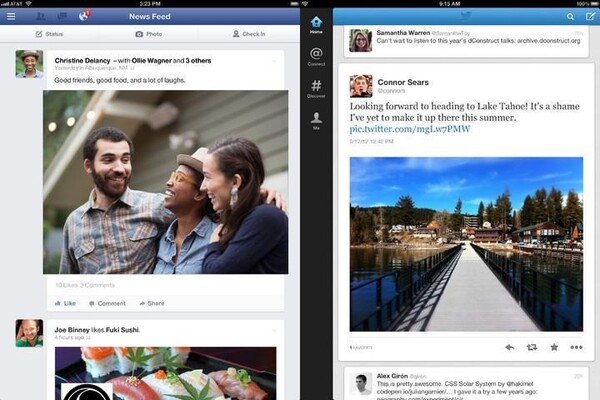This screenshot has width=600, height=400.
Task: Open Christine Delancy's name link
Action: (82, 60)
